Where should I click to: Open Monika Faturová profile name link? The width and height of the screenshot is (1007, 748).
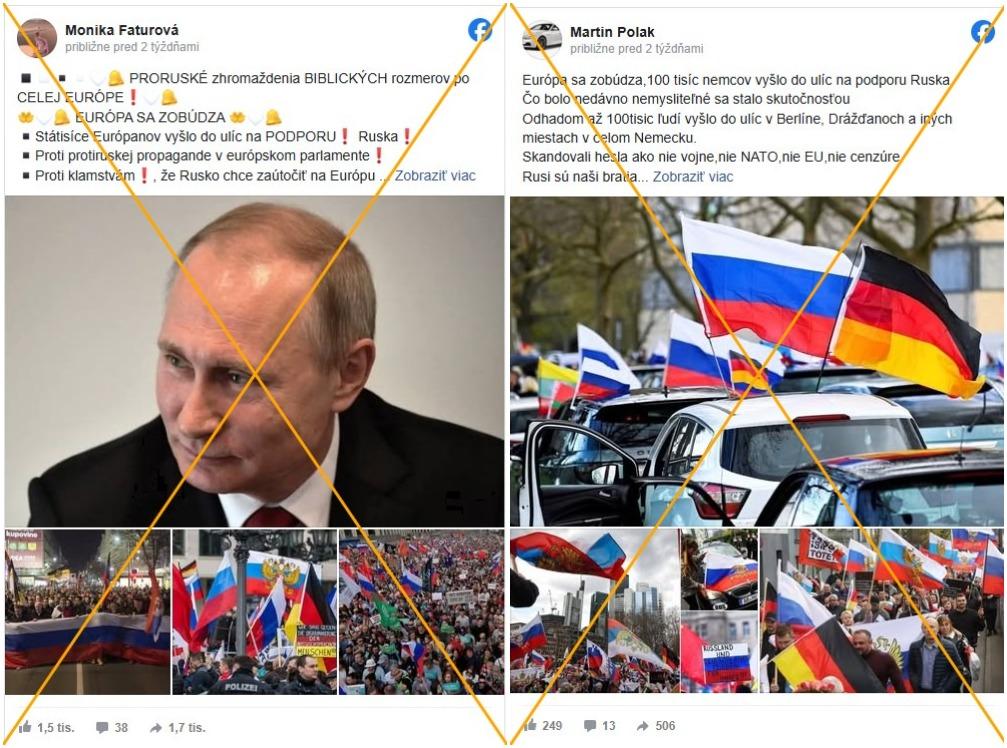[122, 30]
